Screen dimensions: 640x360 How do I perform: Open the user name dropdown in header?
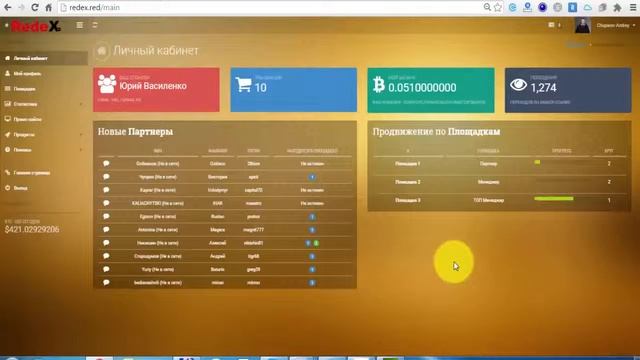(x=616, y=25)
